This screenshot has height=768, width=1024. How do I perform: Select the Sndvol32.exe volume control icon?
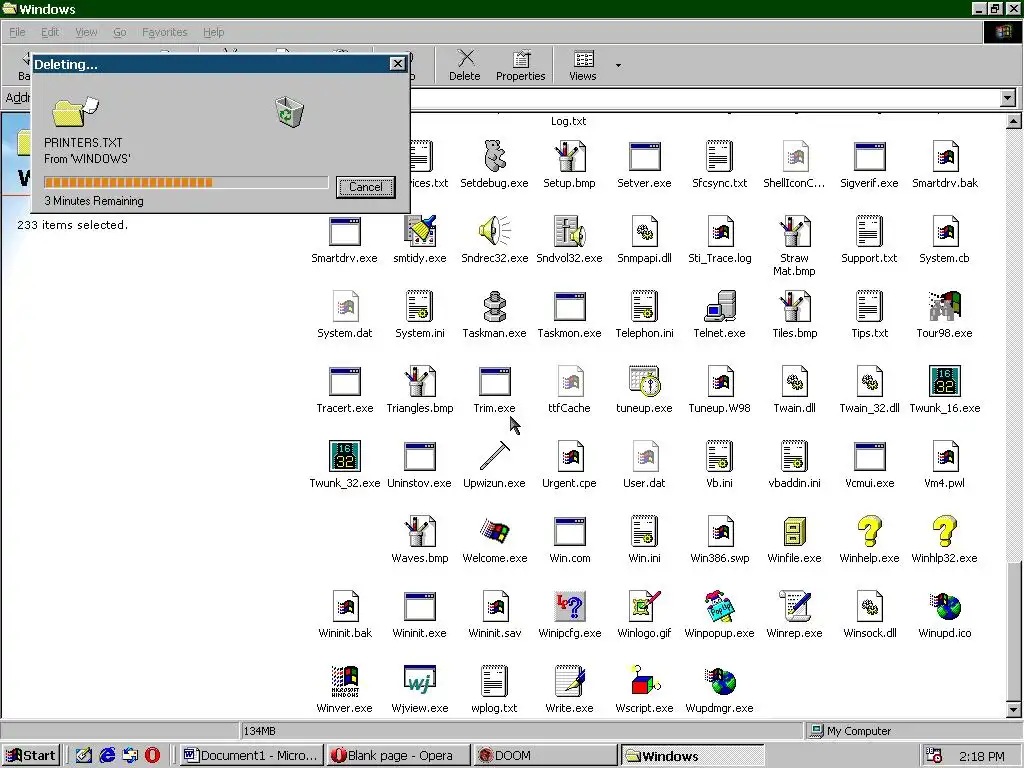click(569, 231)
